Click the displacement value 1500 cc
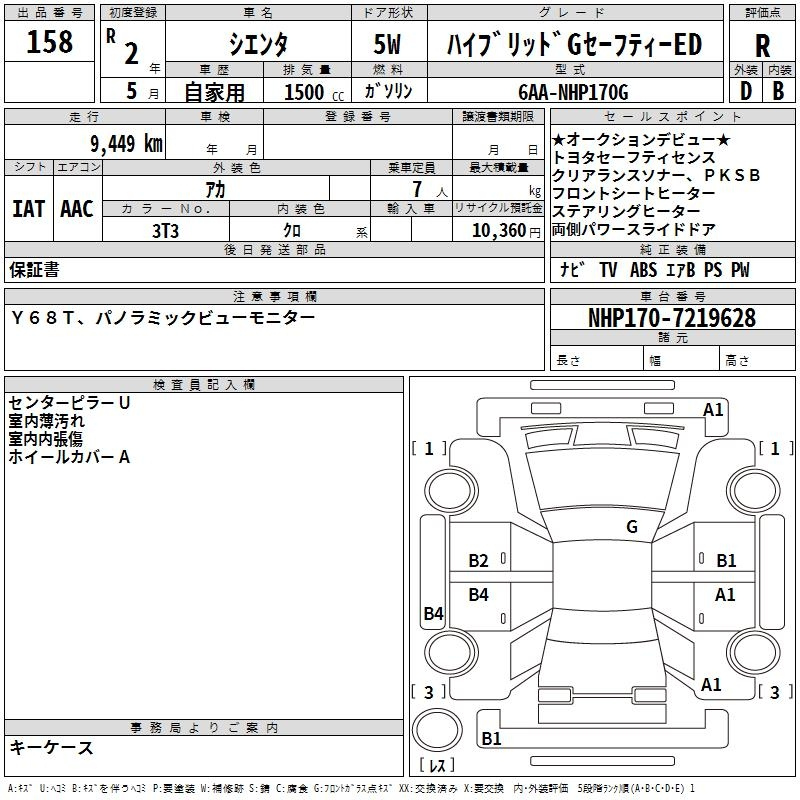The image size is (800, 800). tap(314, 92)
